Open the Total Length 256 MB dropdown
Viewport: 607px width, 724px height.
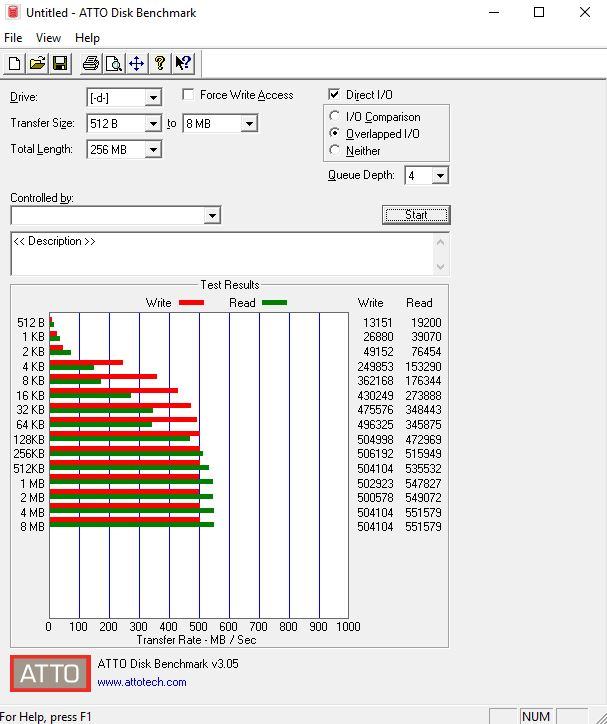coord(153,150)
